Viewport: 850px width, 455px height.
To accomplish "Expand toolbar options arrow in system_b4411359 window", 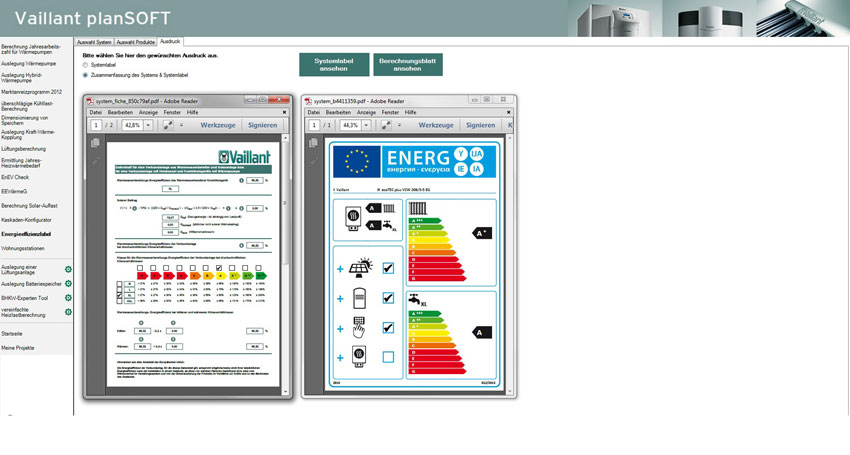I will (399, 125).
